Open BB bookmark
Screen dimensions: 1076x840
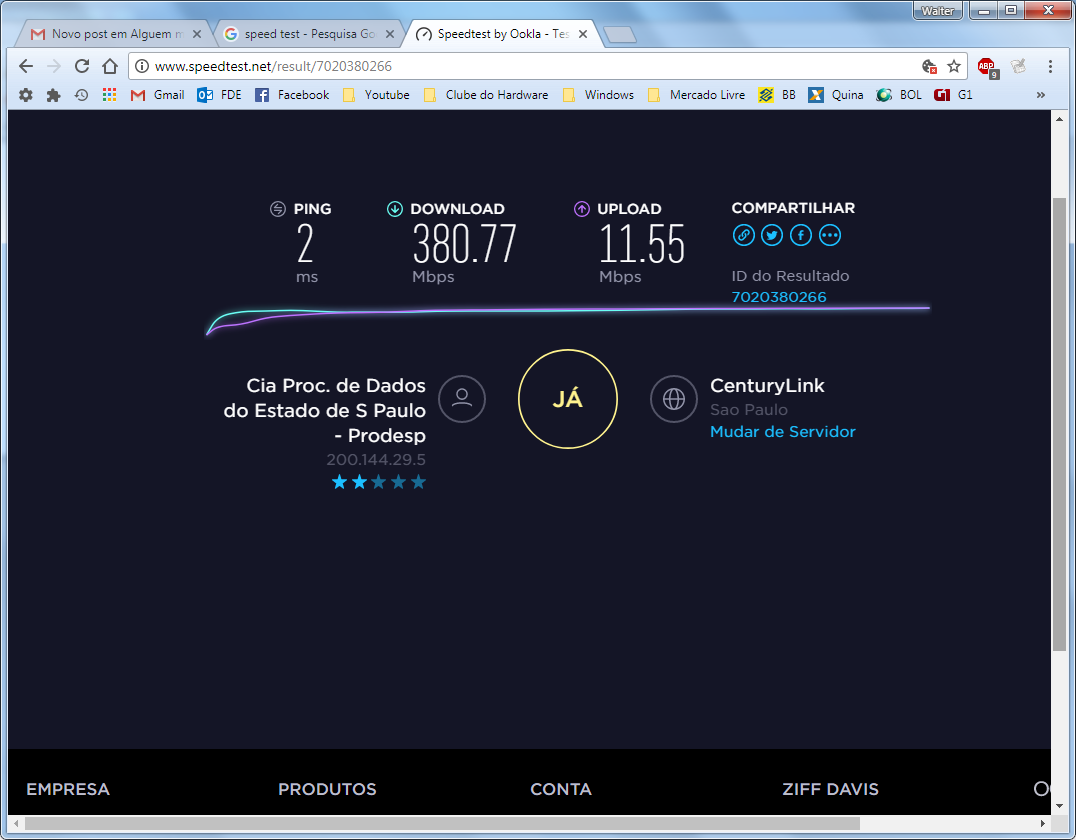coord(777,95)
